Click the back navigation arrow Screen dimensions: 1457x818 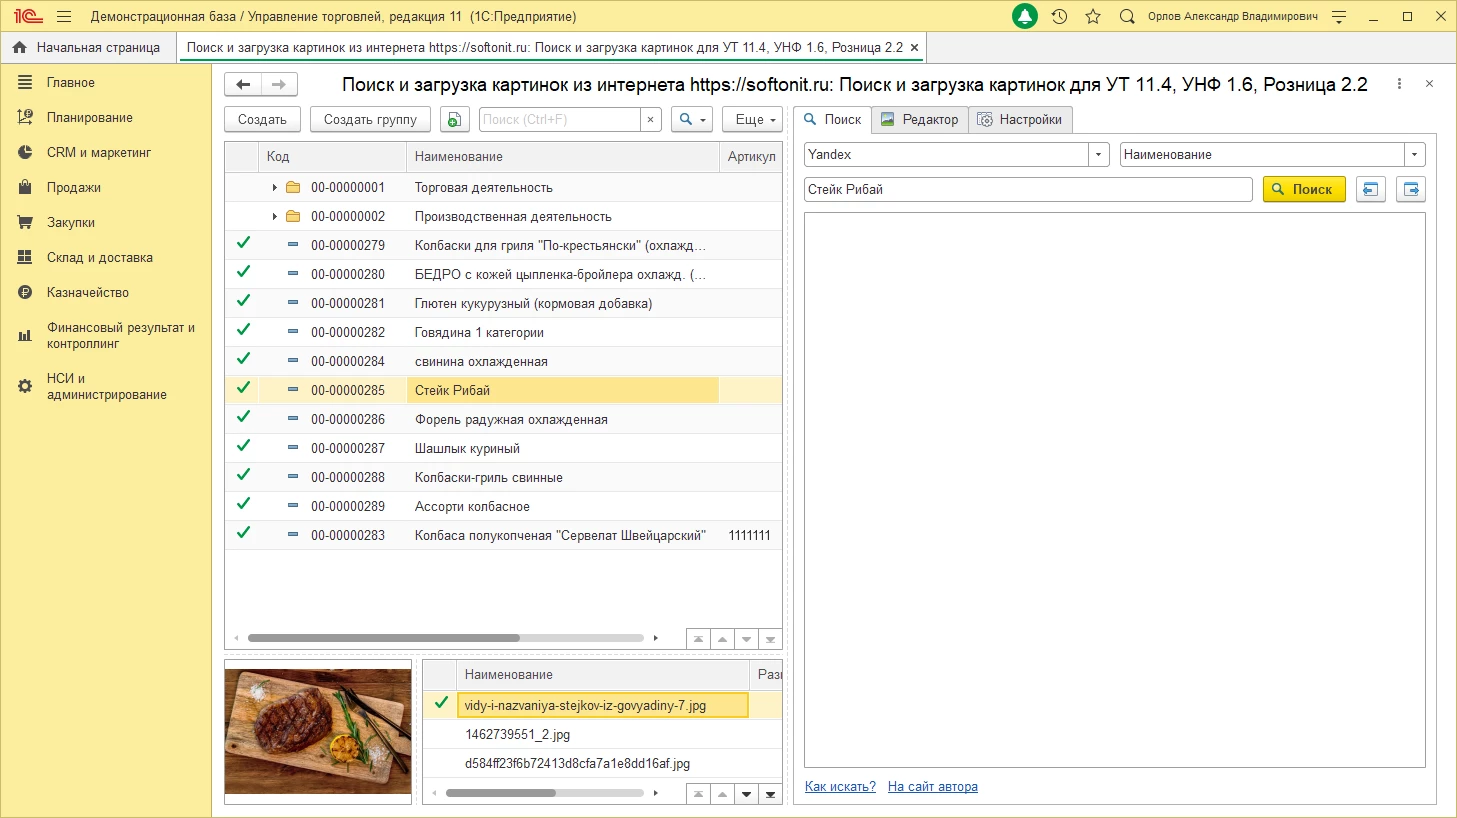point(242,84)
